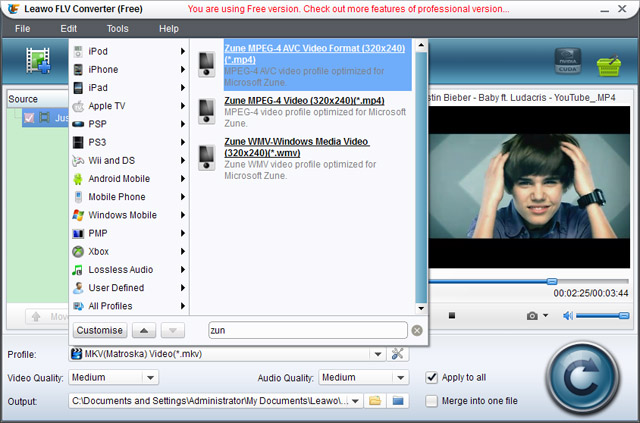Screen dimensions: 640x423
Task: Open the Help menu
Action: (169, 29)
